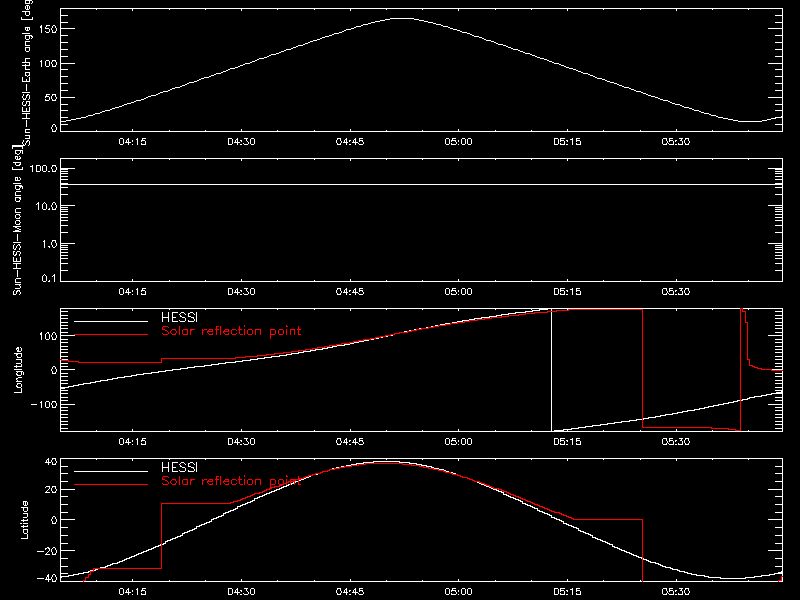Click 04:30 tick under Longitude plot
The height and width of the screenshot is (600, 800).
click(241, 441)
